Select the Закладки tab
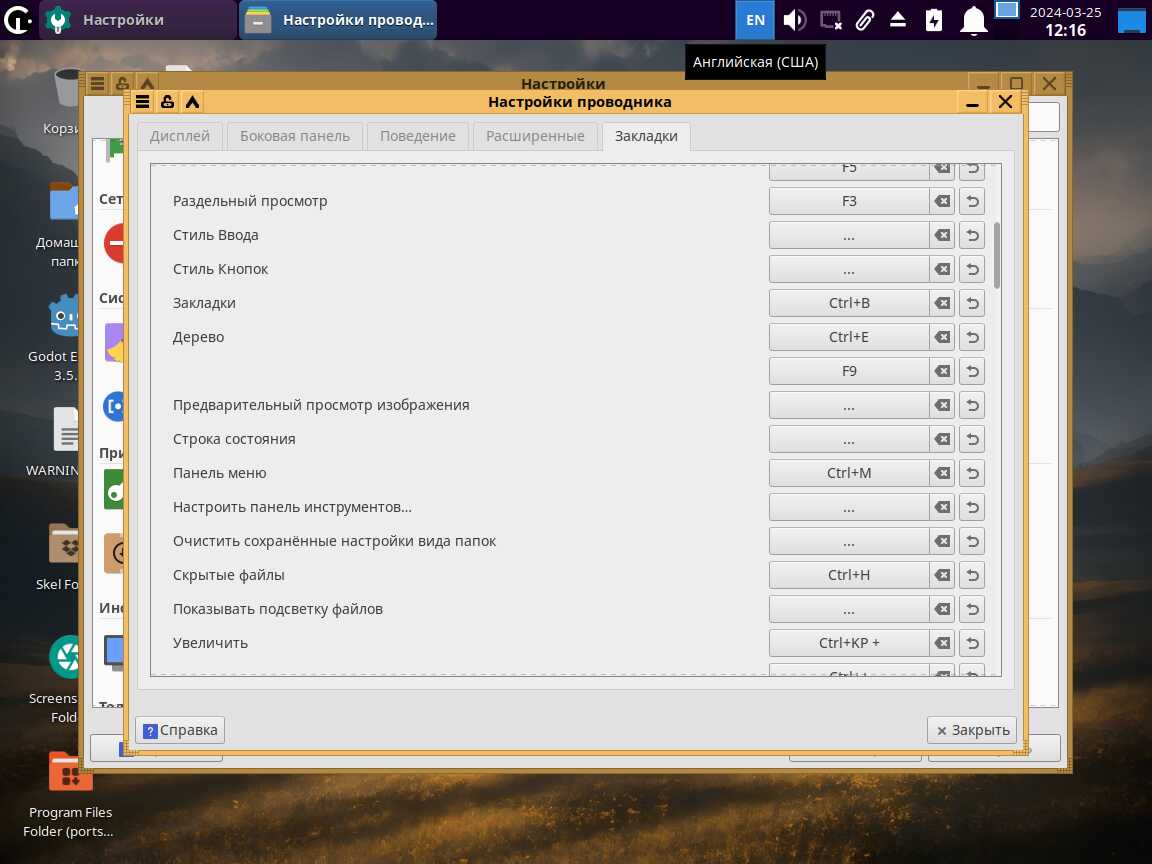The image size is (1152, 864). click(x=646, y=136)
